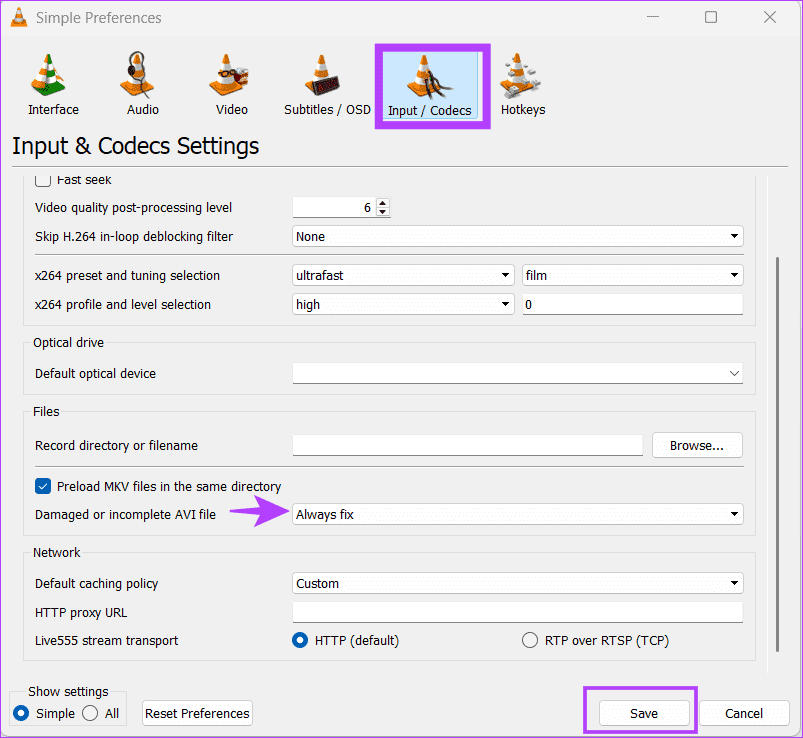This screenshot has width=803, height=738.
Task: Open the x264 preset dropdown showing ultrafast
Action: [x=403, y=275]
